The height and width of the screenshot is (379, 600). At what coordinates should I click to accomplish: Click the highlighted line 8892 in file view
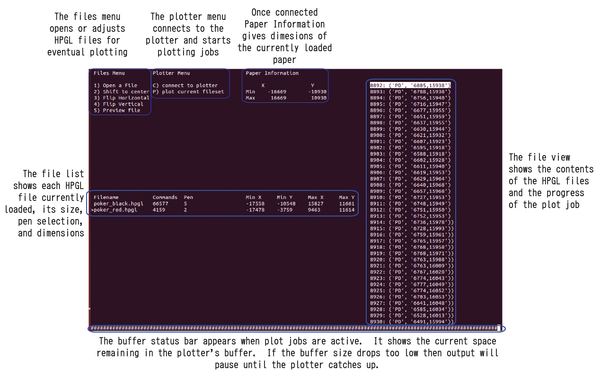410,85
